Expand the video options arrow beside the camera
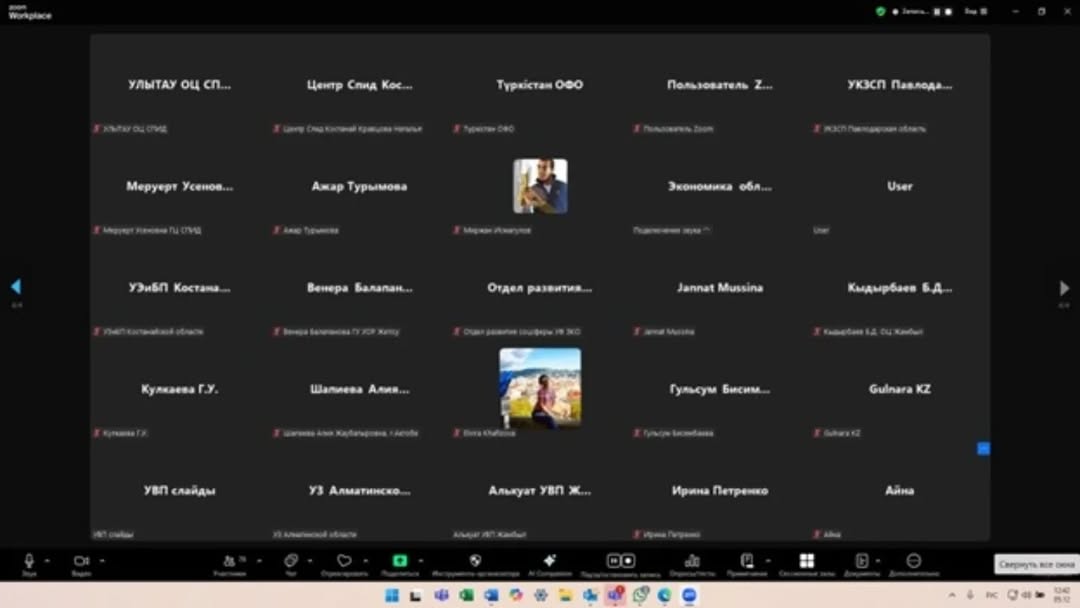Image resolution: width=1080 pixels, height=608 pixels. pos(101,561)
